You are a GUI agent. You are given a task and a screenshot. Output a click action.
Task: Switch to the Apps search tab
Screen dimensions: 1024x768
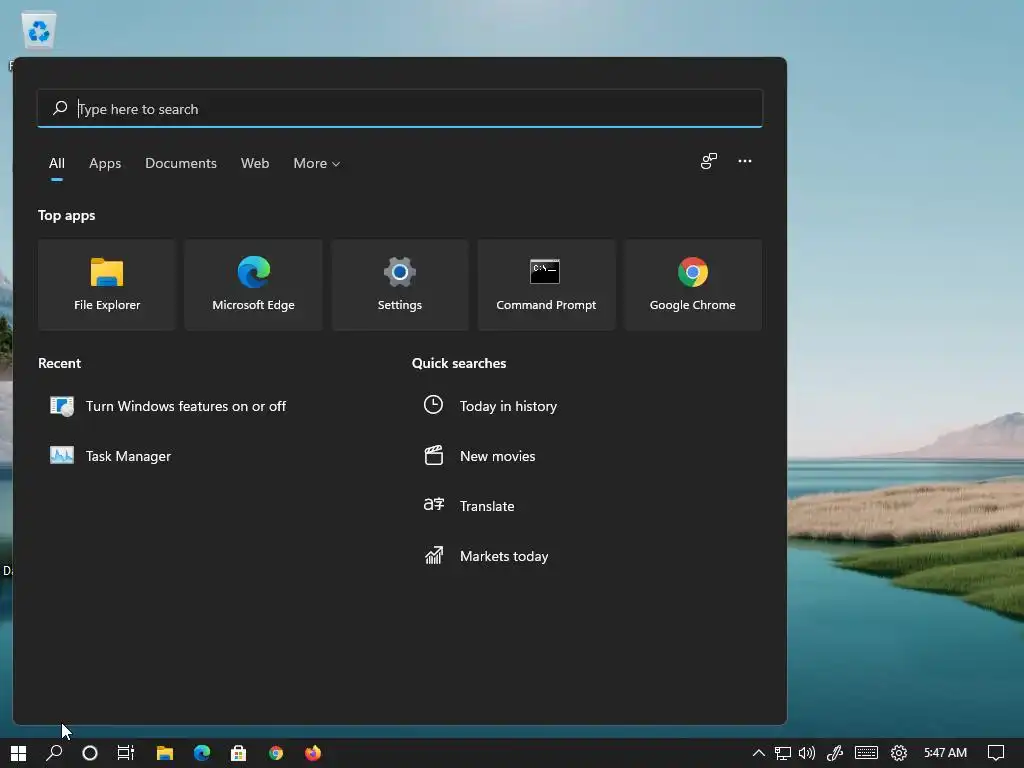[105, 163]
